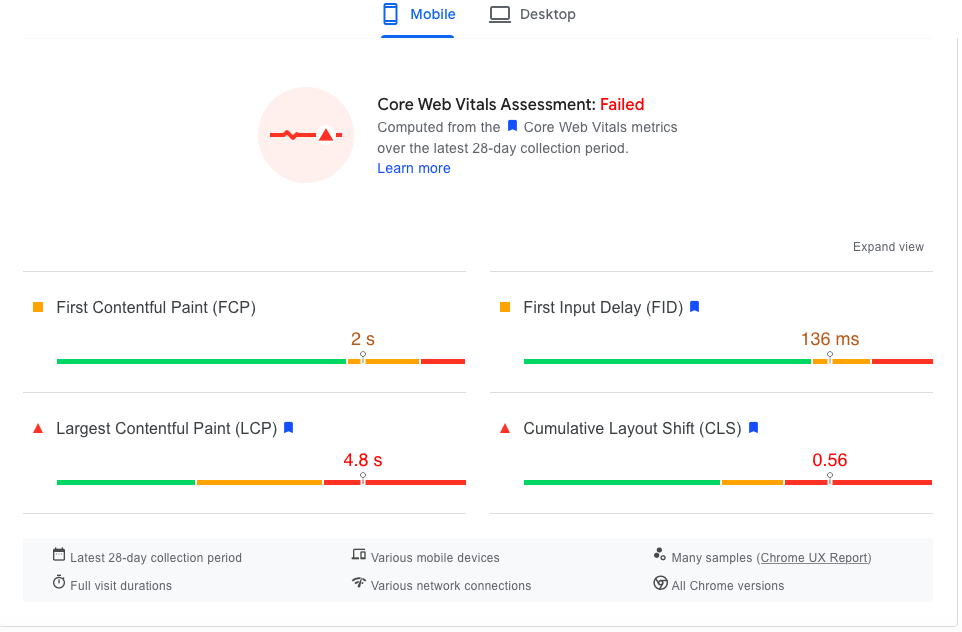
Task: Click the bookmark icon beside First Input Delay
Action: [695, 307]
